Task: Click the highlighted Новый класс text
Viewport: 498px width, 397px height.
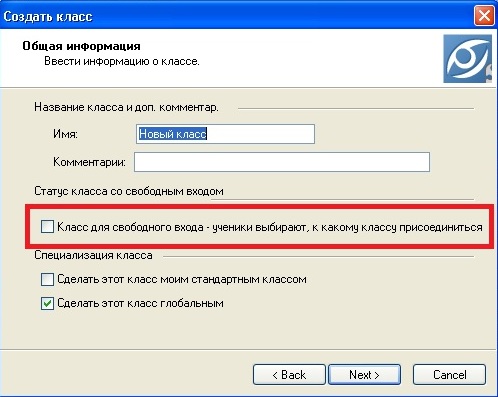Action: point(173,134)
